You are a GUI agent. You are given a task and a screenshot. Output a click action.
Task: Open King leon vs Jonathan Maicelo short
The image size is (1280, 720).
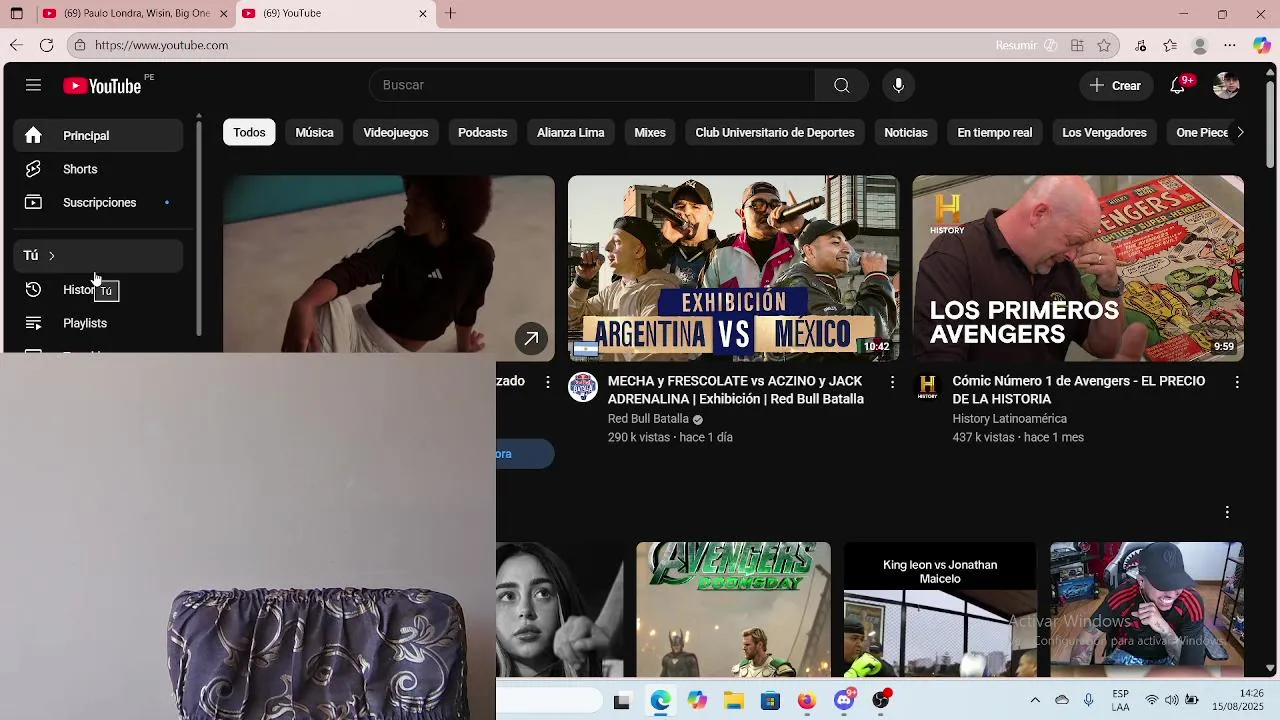point(940,610)
